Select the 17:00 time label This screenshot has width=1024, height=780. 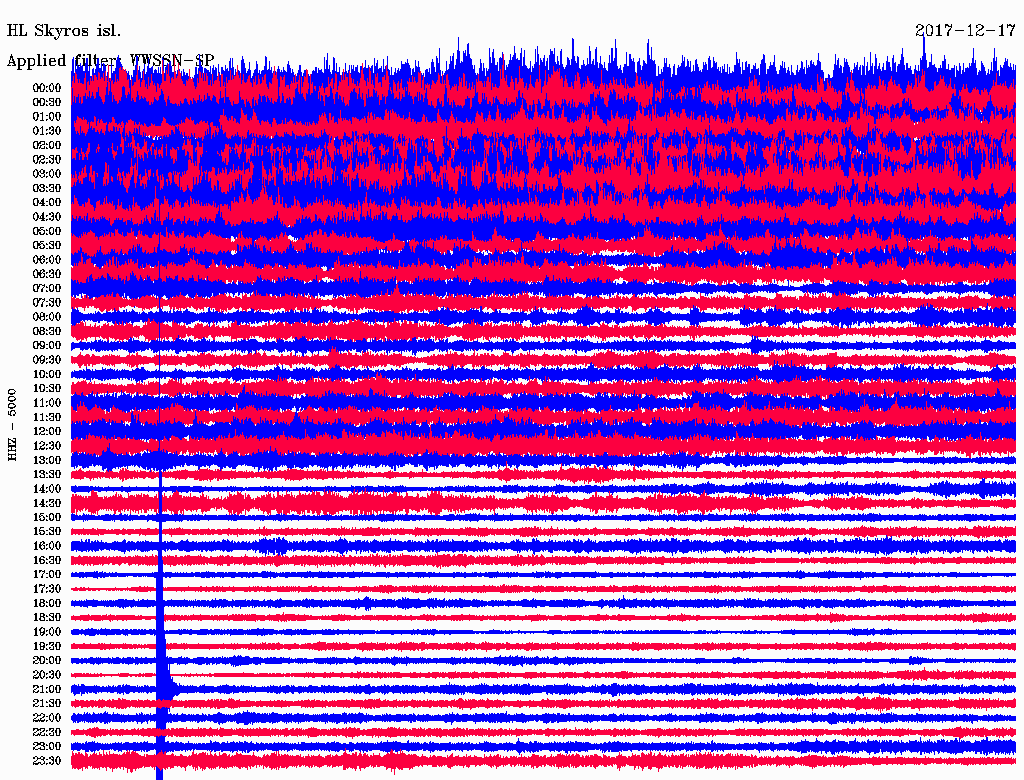[47, 575]
